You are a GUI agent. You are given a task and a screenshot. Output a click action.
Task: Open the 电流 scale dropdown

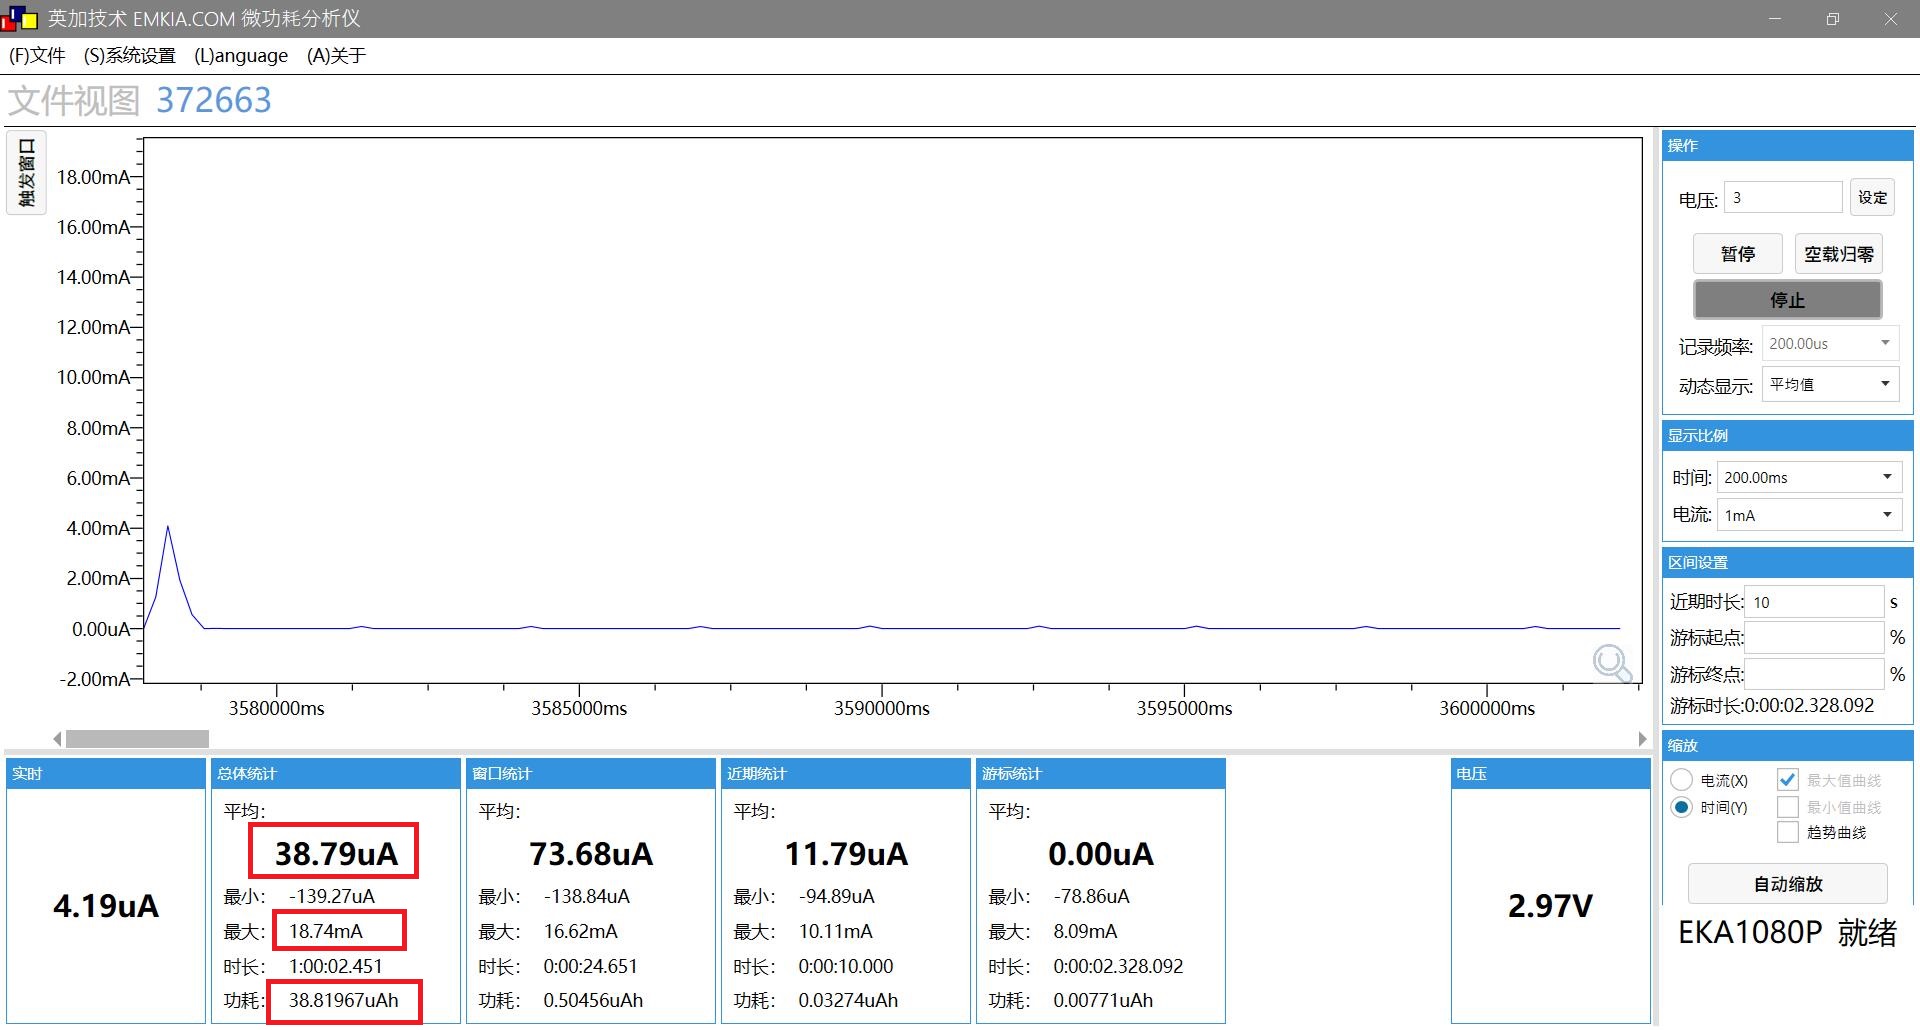tap(1808, 515)
